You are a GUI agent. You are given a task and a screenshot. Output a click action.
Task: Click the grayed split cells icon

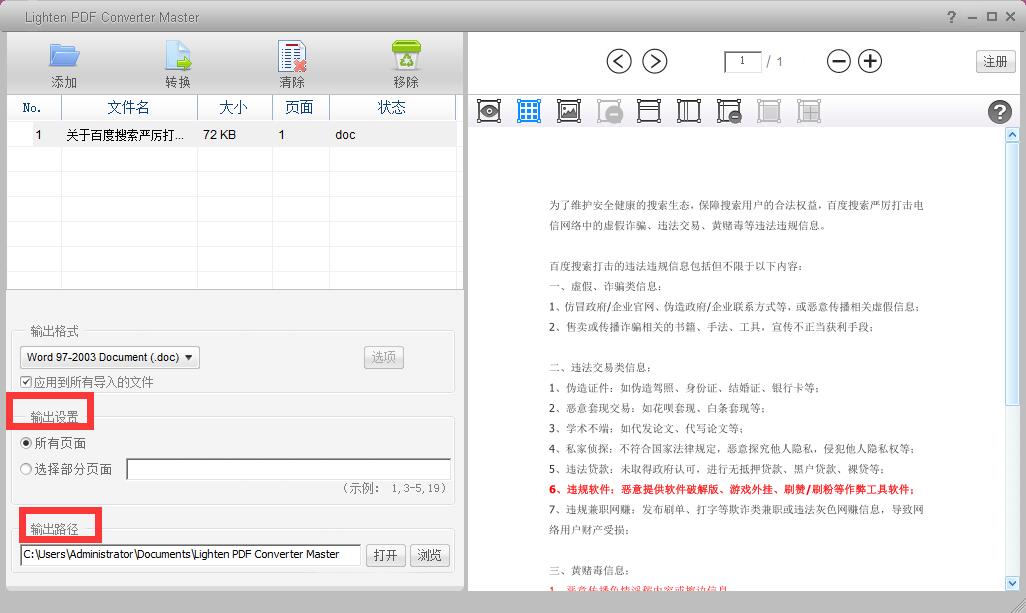(x=809, y=111)
